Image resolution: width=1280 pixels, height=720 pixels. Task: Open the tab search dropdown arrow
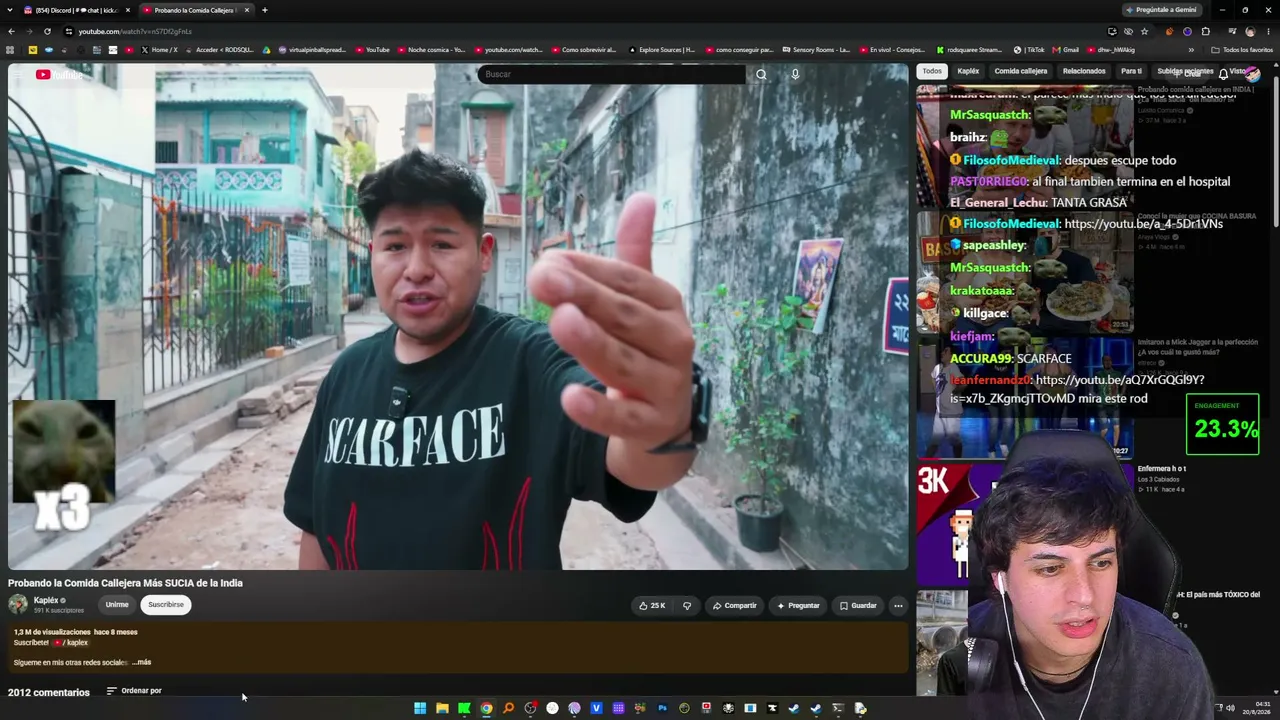pos(11,10)
